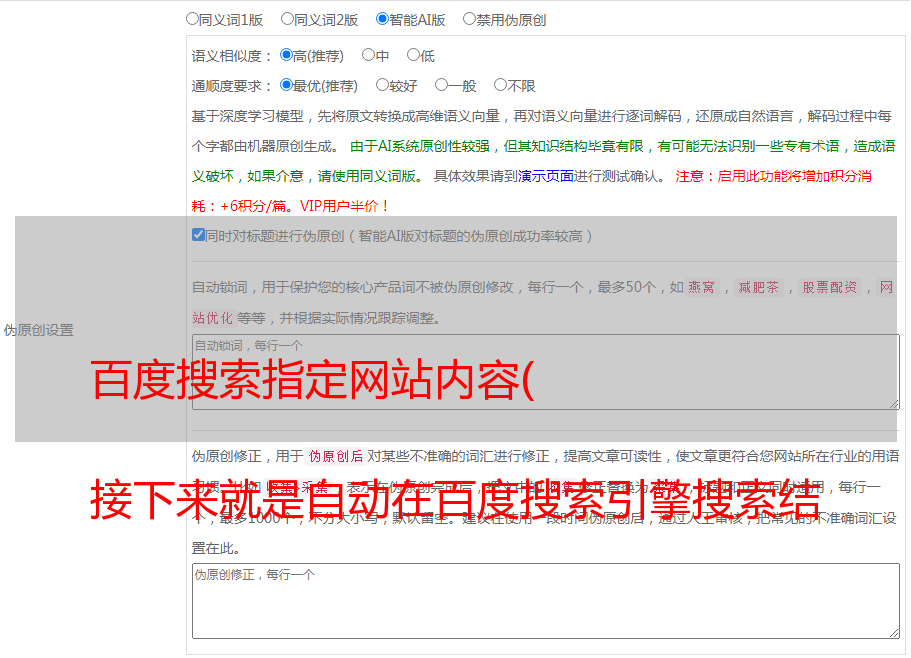Choose the 智能AI版 radio option

pyautogui.click(x=382, y=19)
